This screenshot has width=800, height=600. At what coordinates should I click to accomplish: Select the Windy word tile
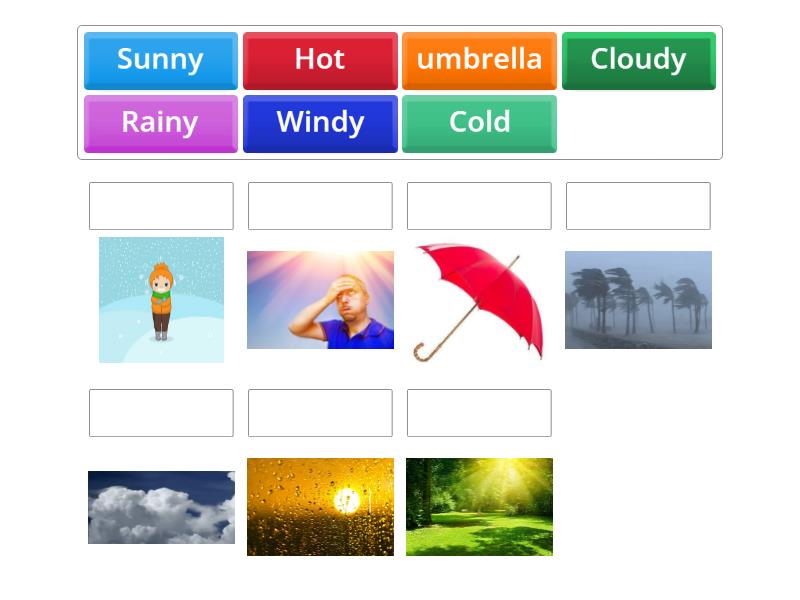[x=320, y=123]
